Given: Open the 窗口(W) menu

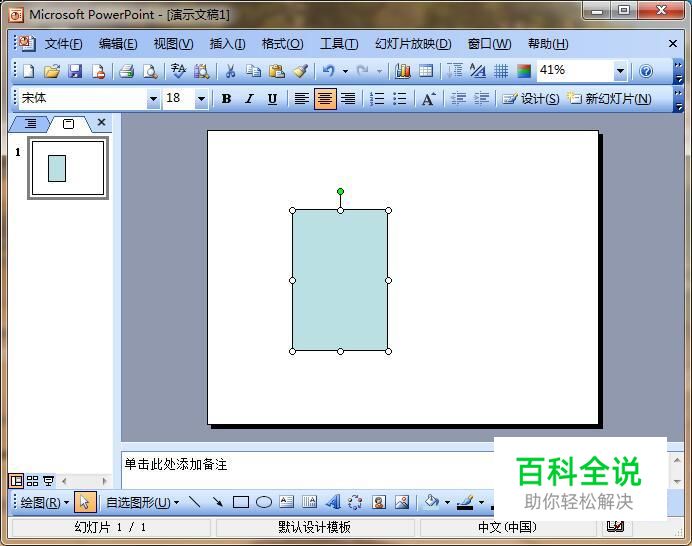Looking at the screenshot, I should coord(489,44).
